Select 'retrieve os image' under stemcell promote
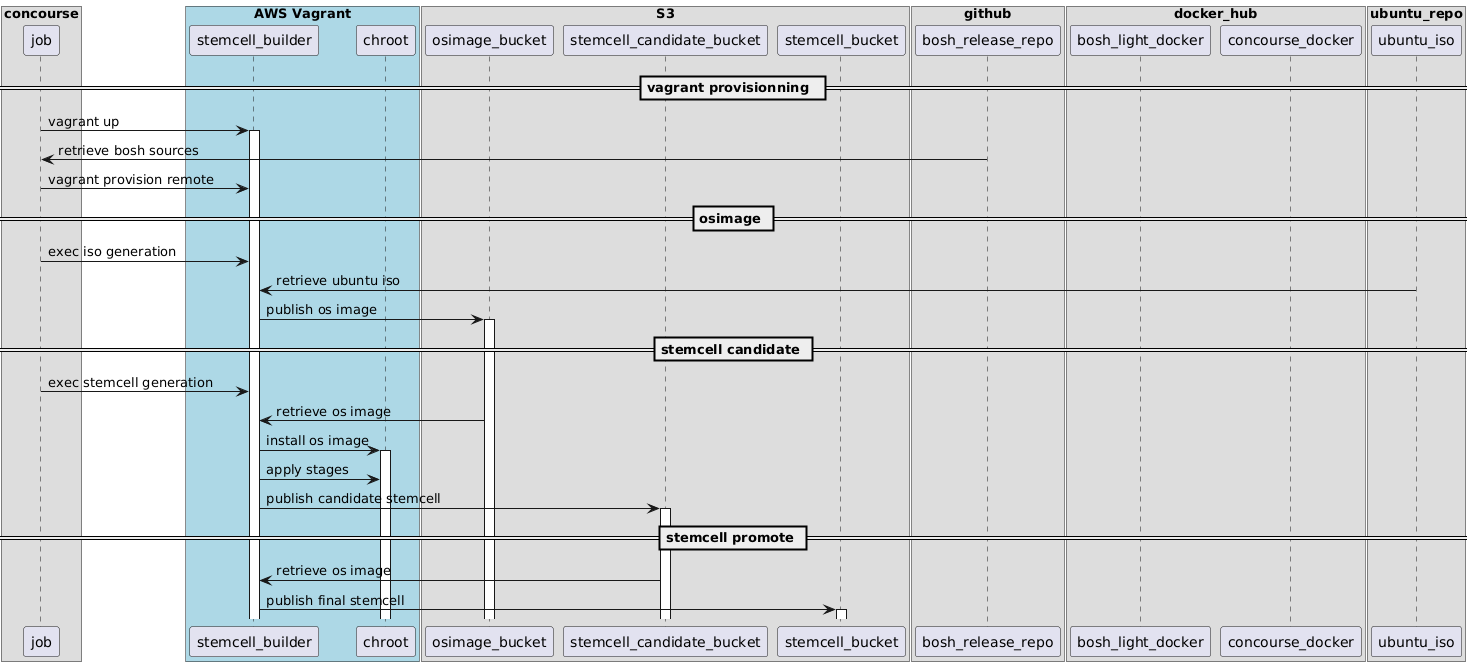 point(333,571)
